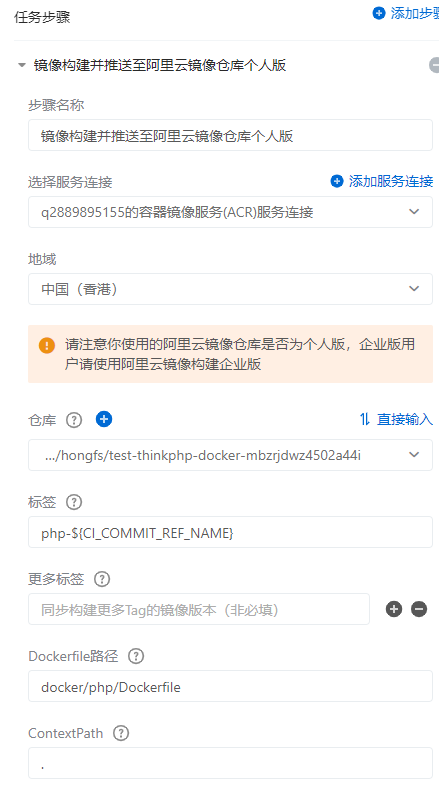Image resolution: width=439 pixels, height=794 pixels.
Task: Add another tag row with dark plus icon
Action: click(x=394, y=609)
